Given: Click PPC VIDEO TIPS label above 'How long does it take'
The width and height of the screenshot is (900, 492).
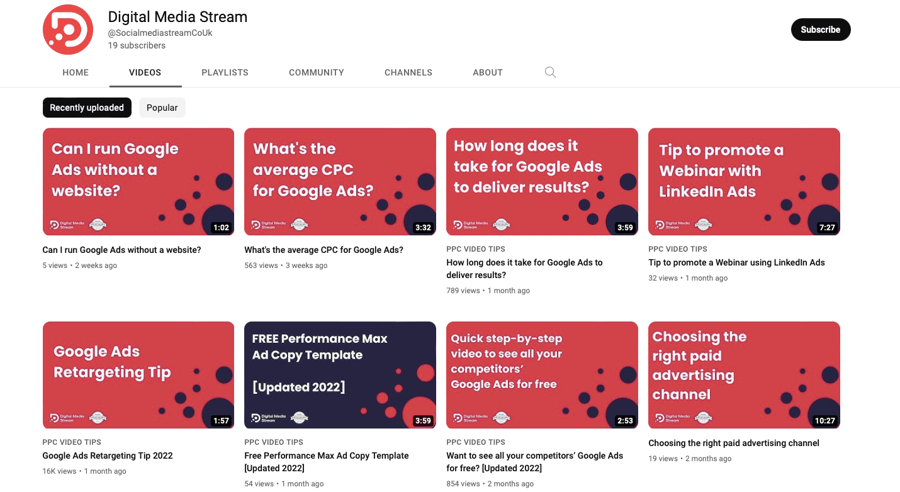Looking at the screenshot, I should (476, 249).
